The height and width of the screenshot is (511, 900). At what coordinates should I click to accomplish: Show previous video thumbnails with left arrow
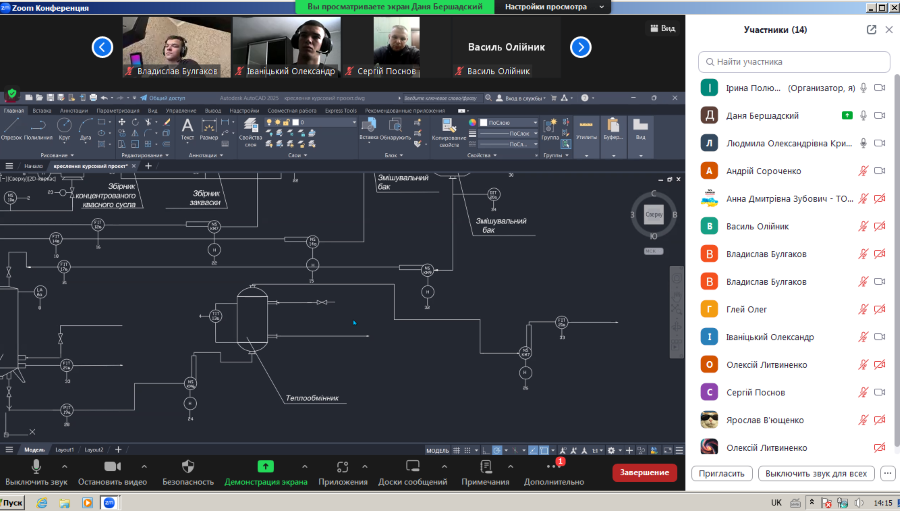[x=102, y=47]
